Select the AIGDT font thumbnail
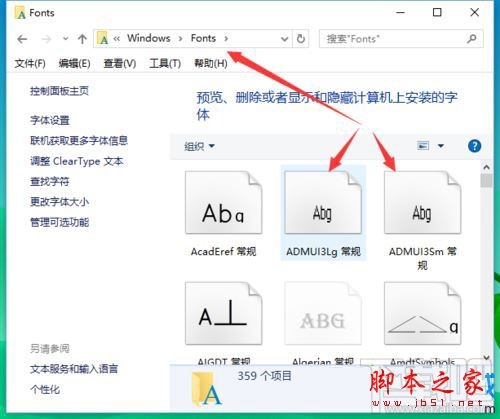Viewport: 500px width, 419px height. tap(223, 313)
